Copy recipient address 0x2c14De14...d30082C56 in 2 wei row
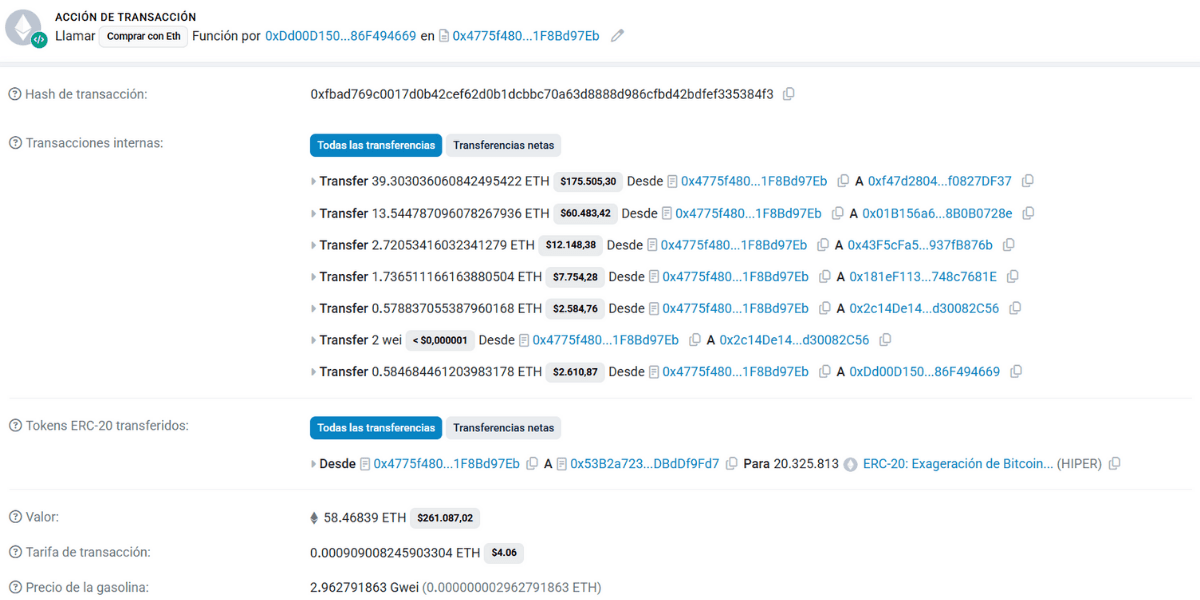 click(x=885, y=340)
